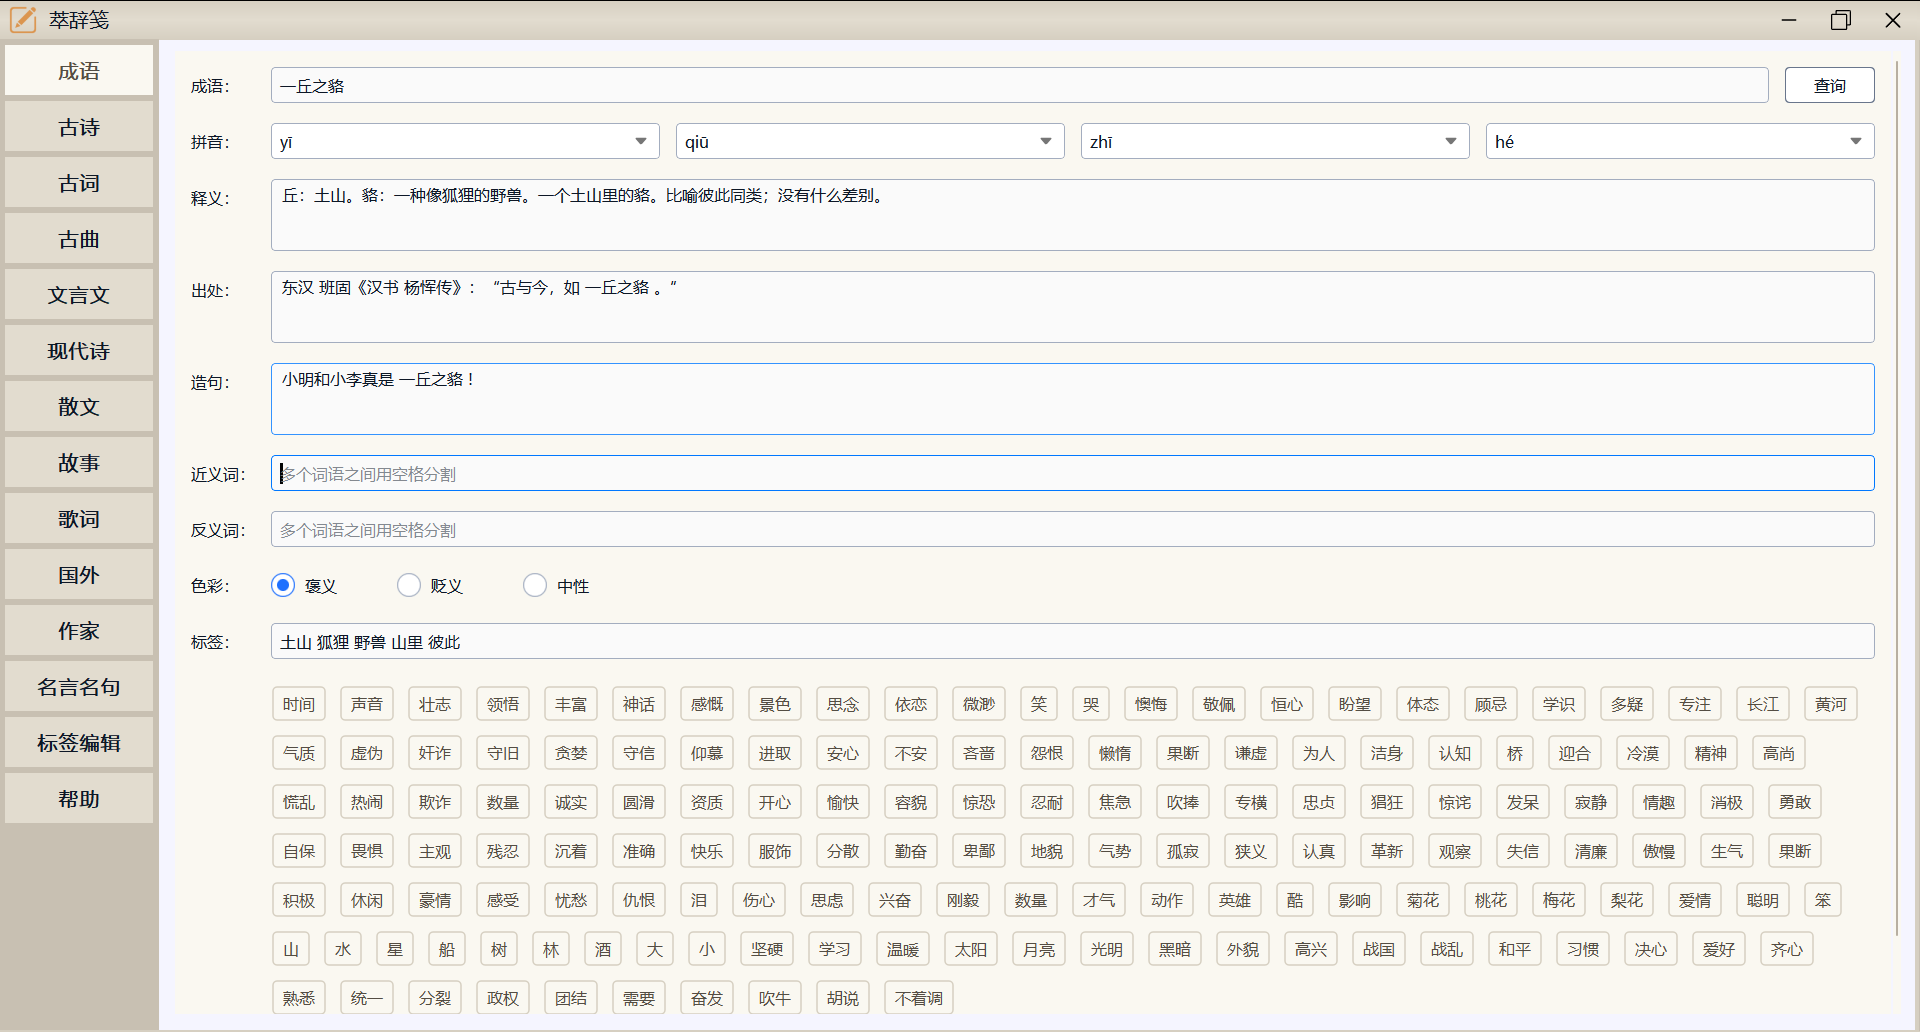1920x1032 pixels.
Task: Add the 长江 tag
Action: coord(1763,704)
